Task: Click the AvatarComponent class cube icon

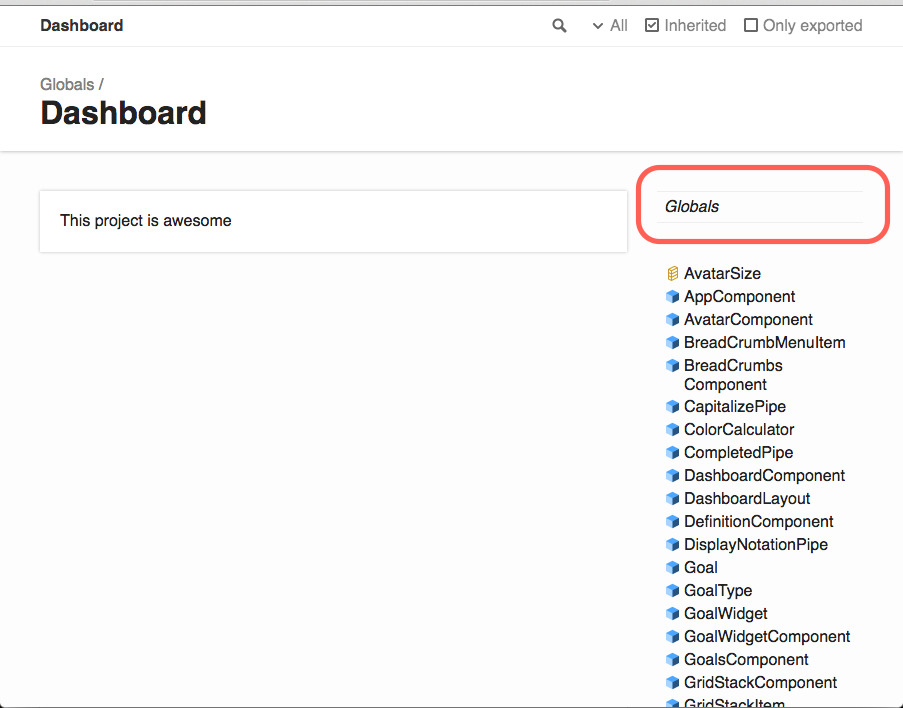Action: coord(672,320)
